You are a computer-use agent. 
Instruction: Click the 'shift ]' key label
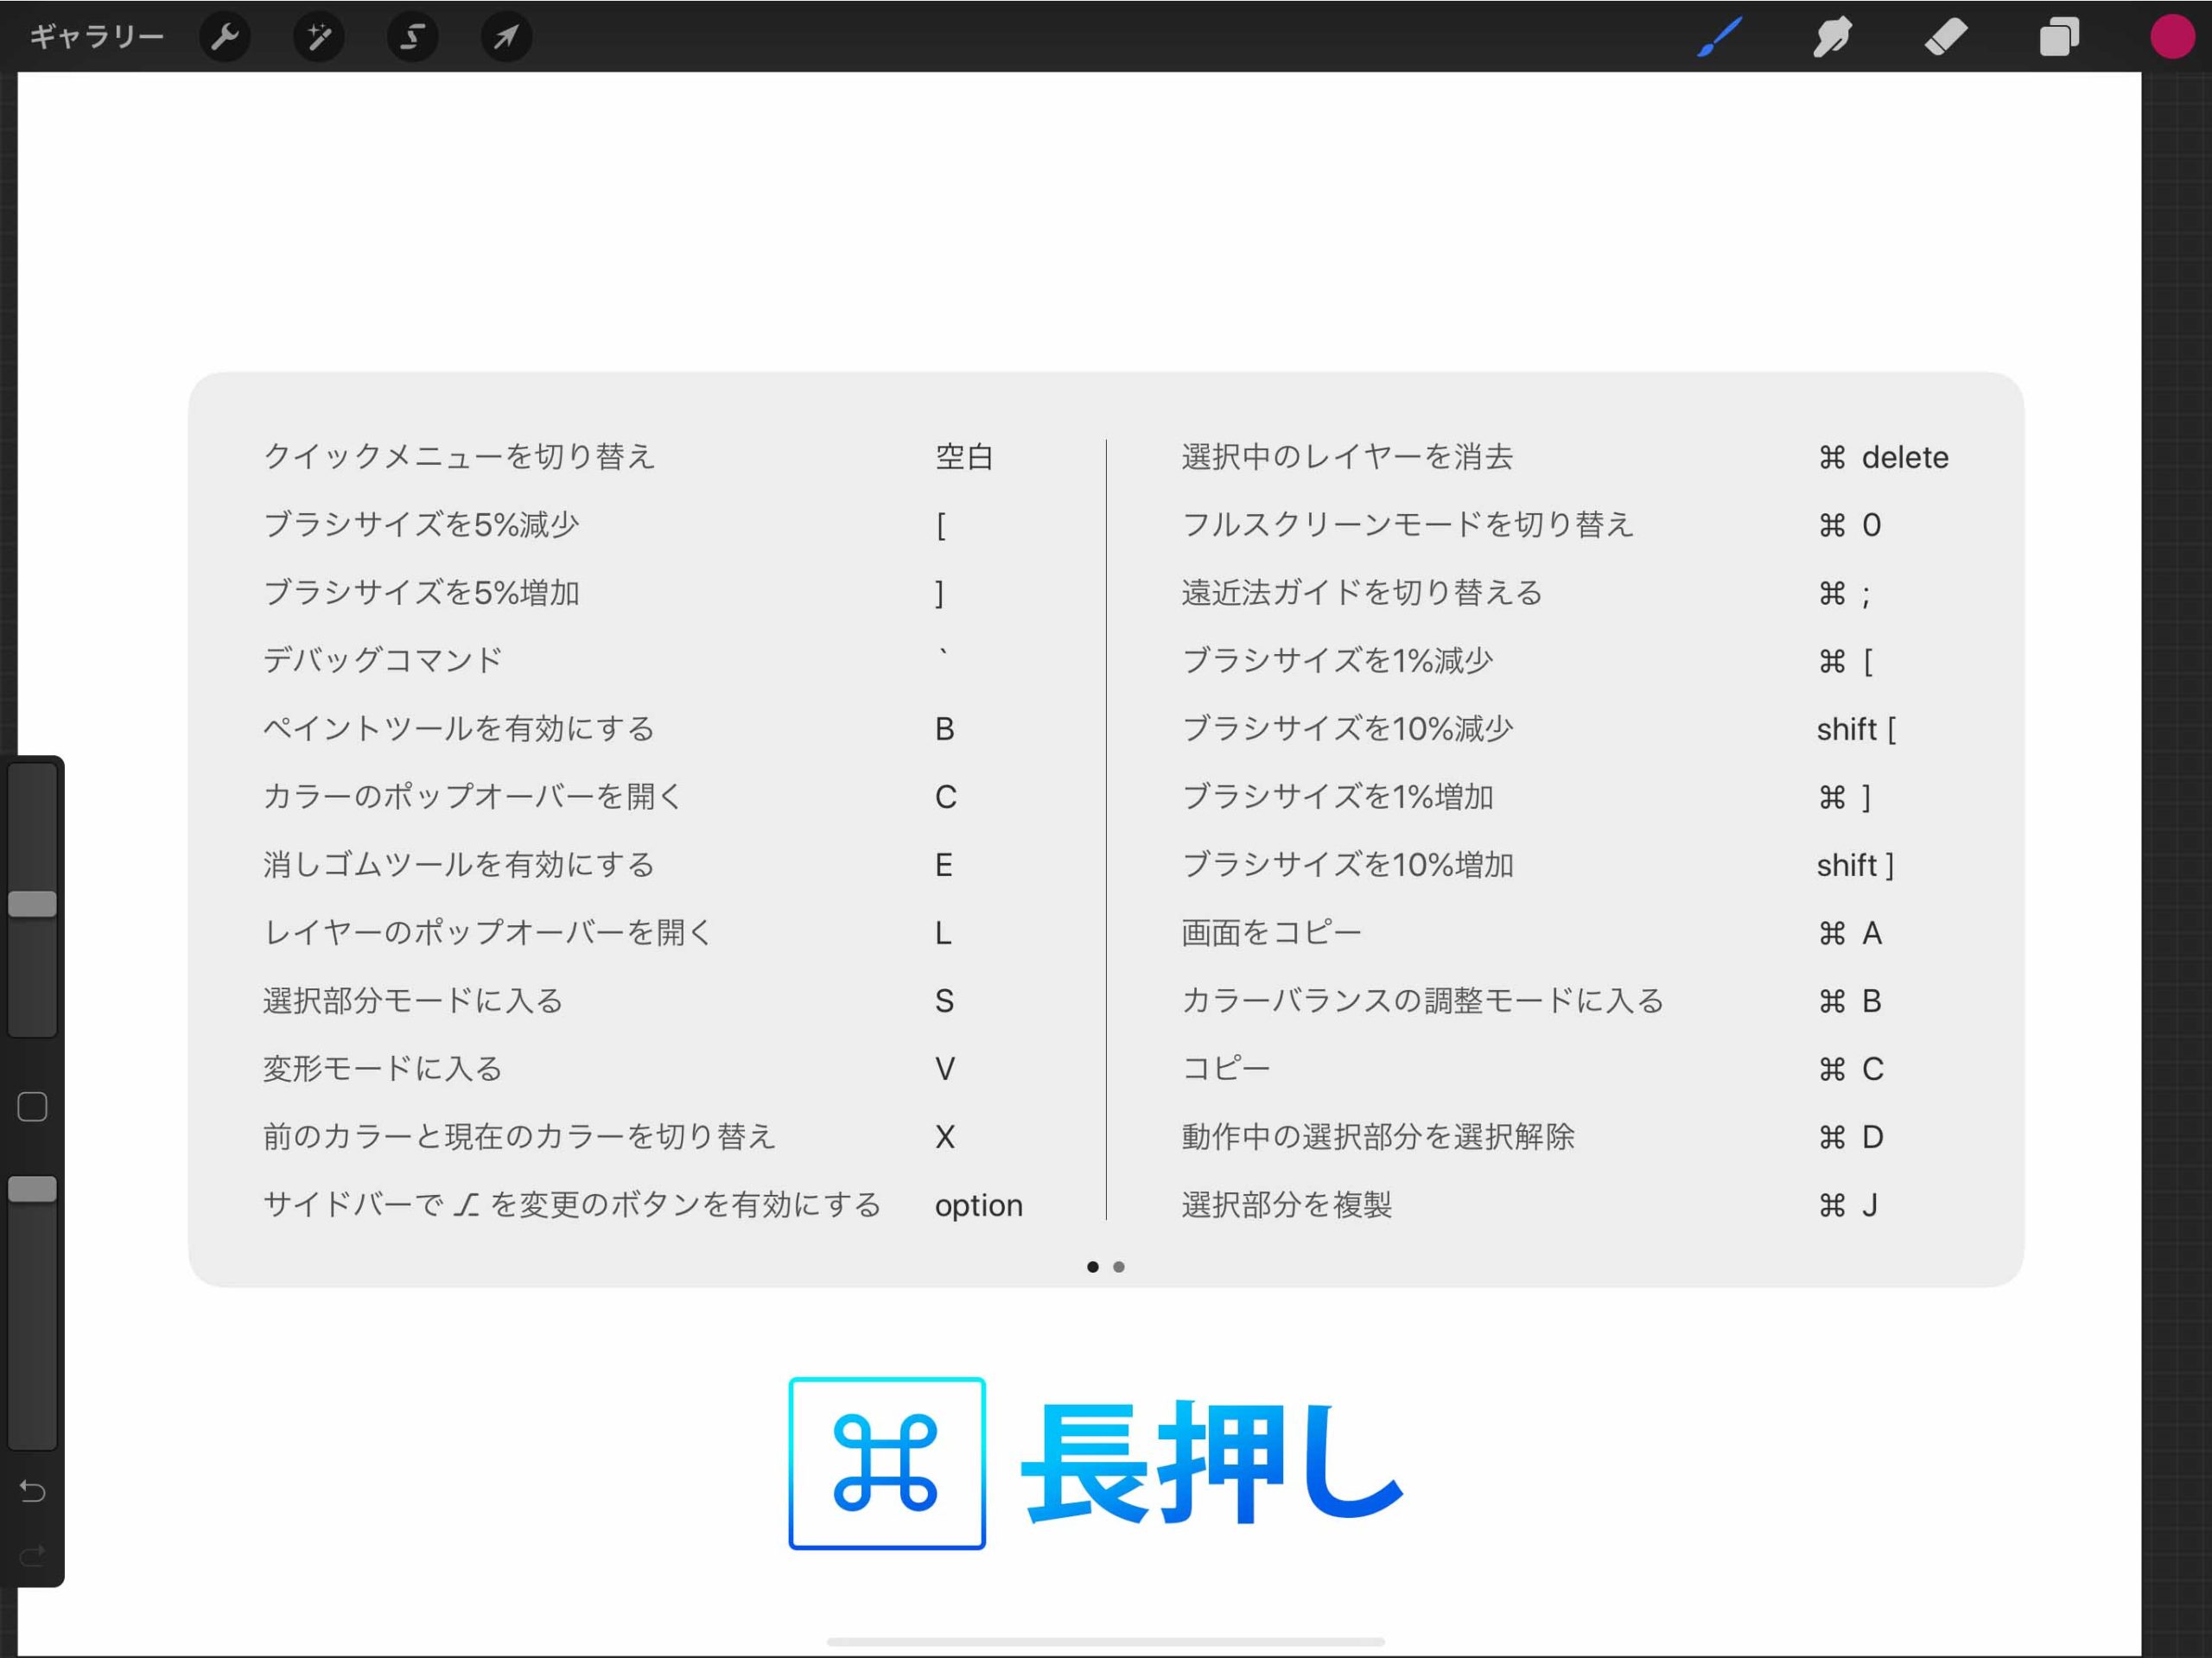1855,866
